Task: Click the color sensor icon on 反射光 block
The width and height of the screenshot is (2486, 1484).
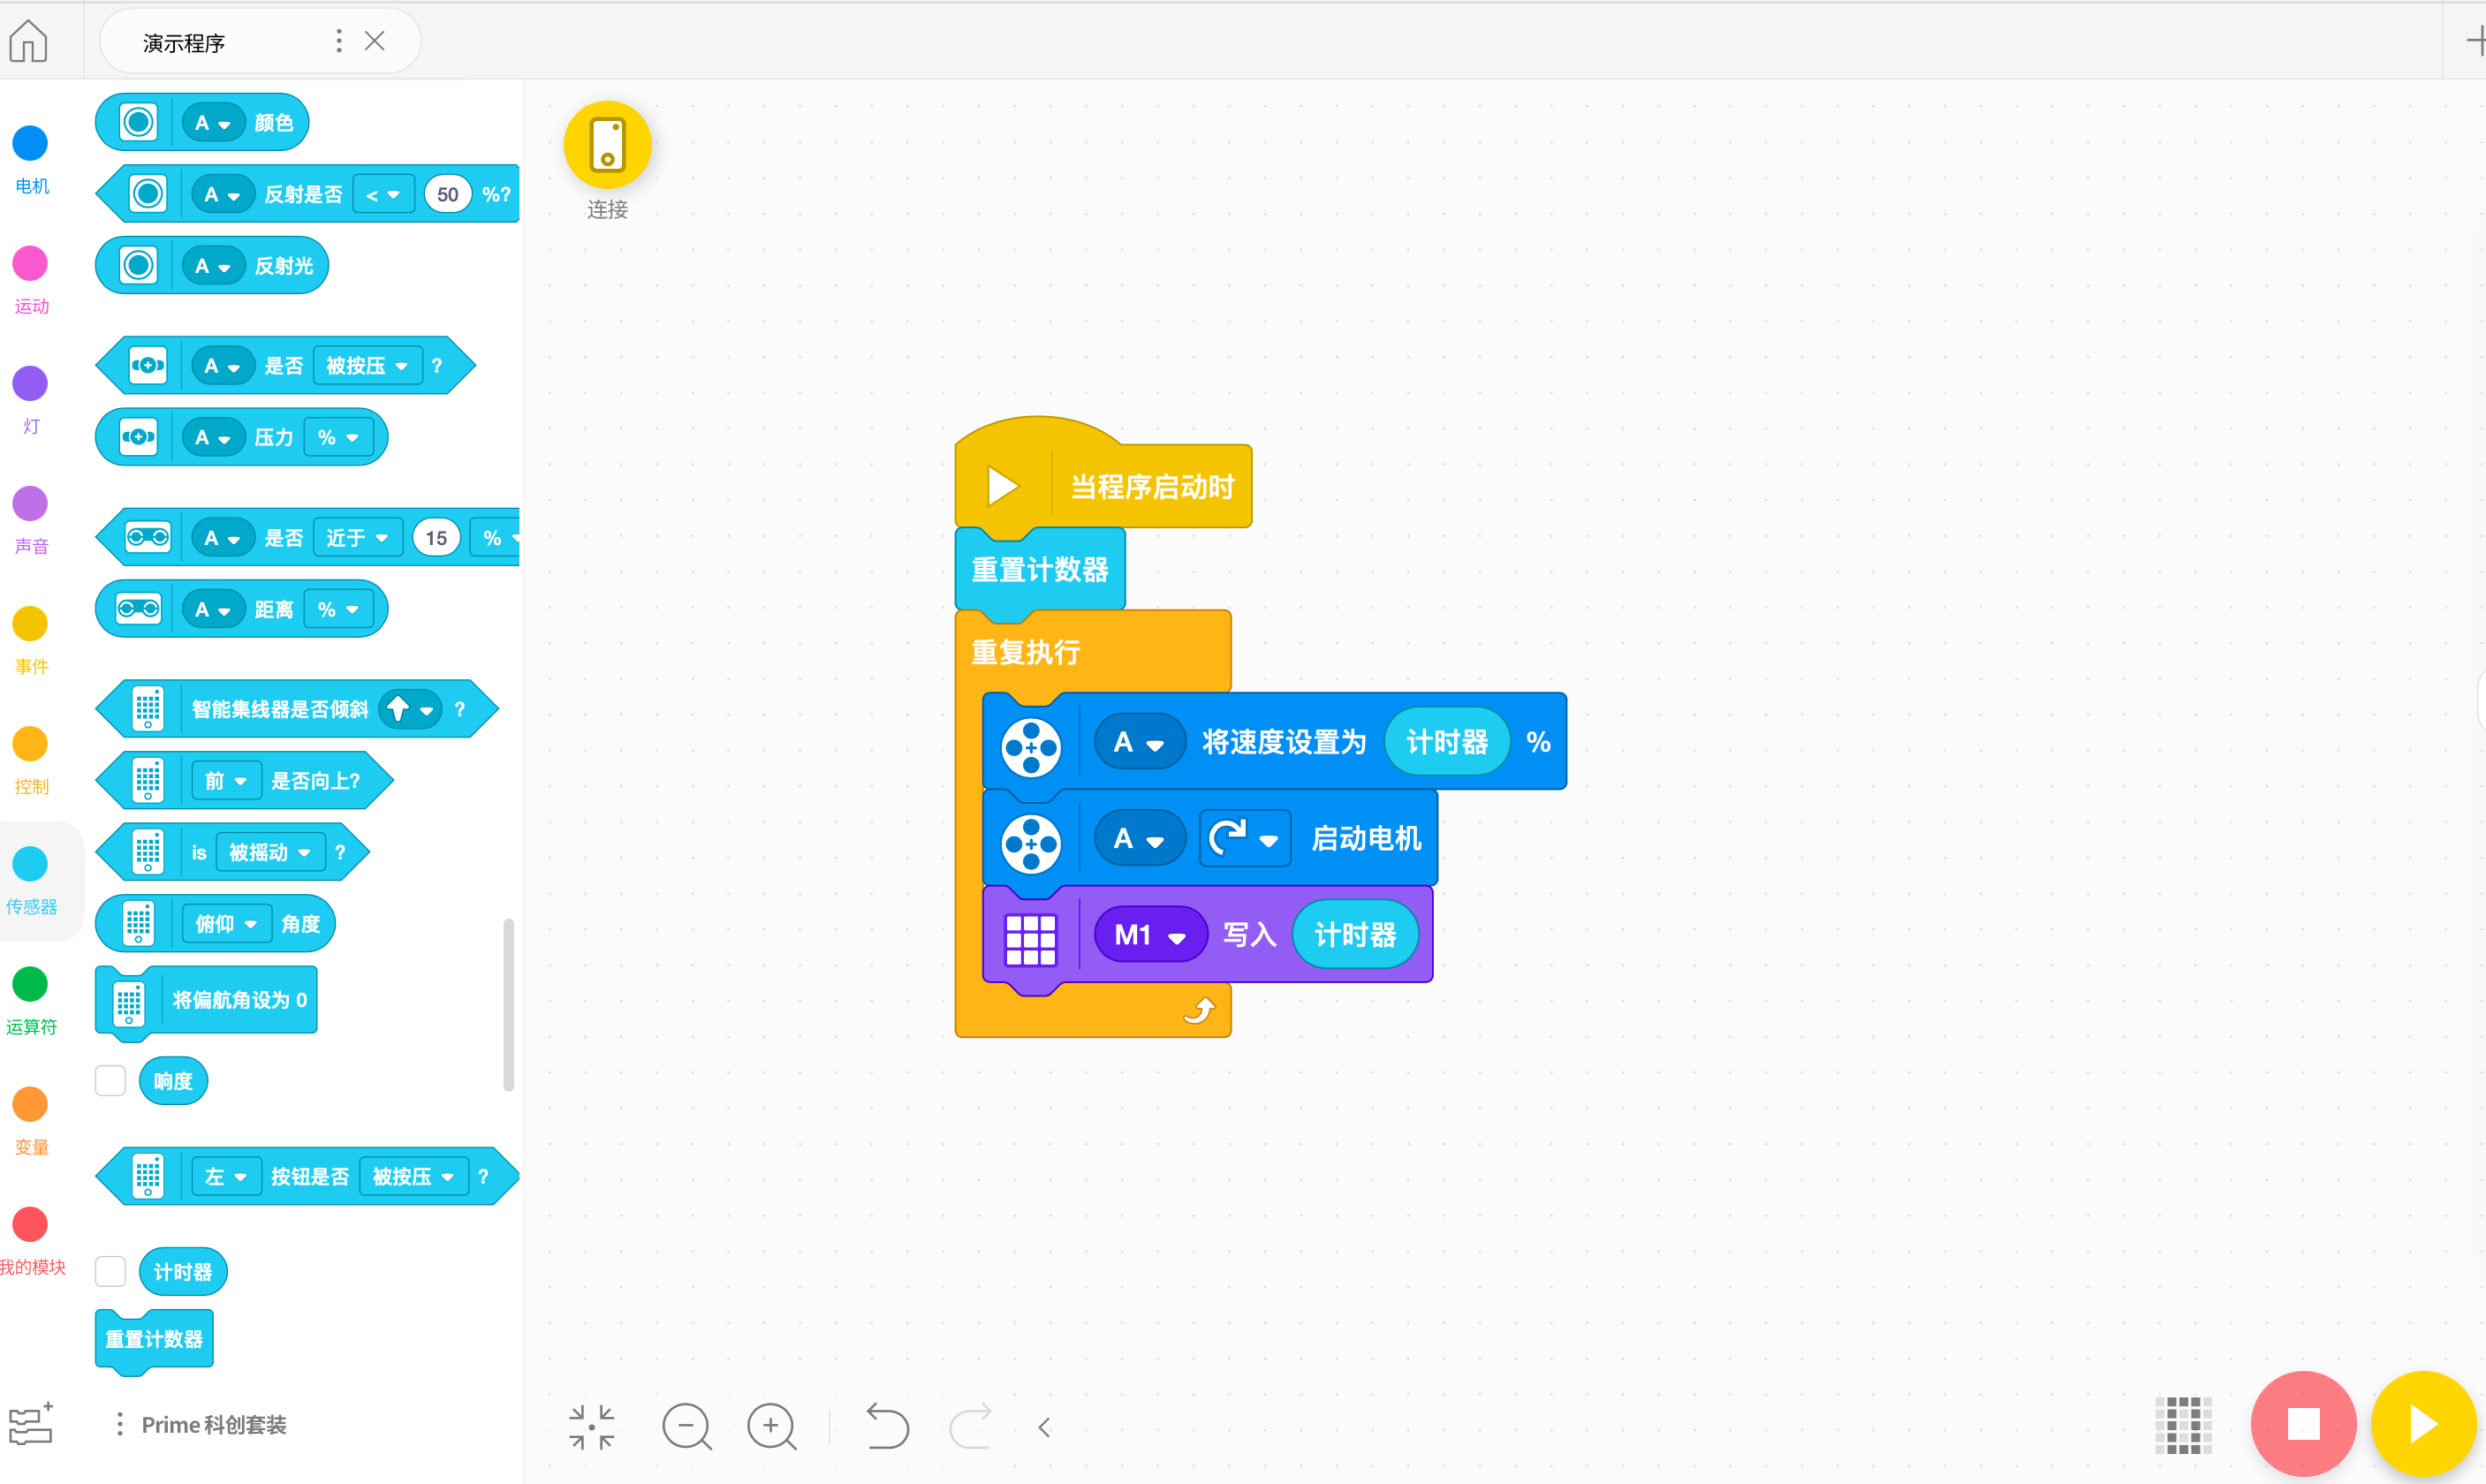Action: coord(138,266)
